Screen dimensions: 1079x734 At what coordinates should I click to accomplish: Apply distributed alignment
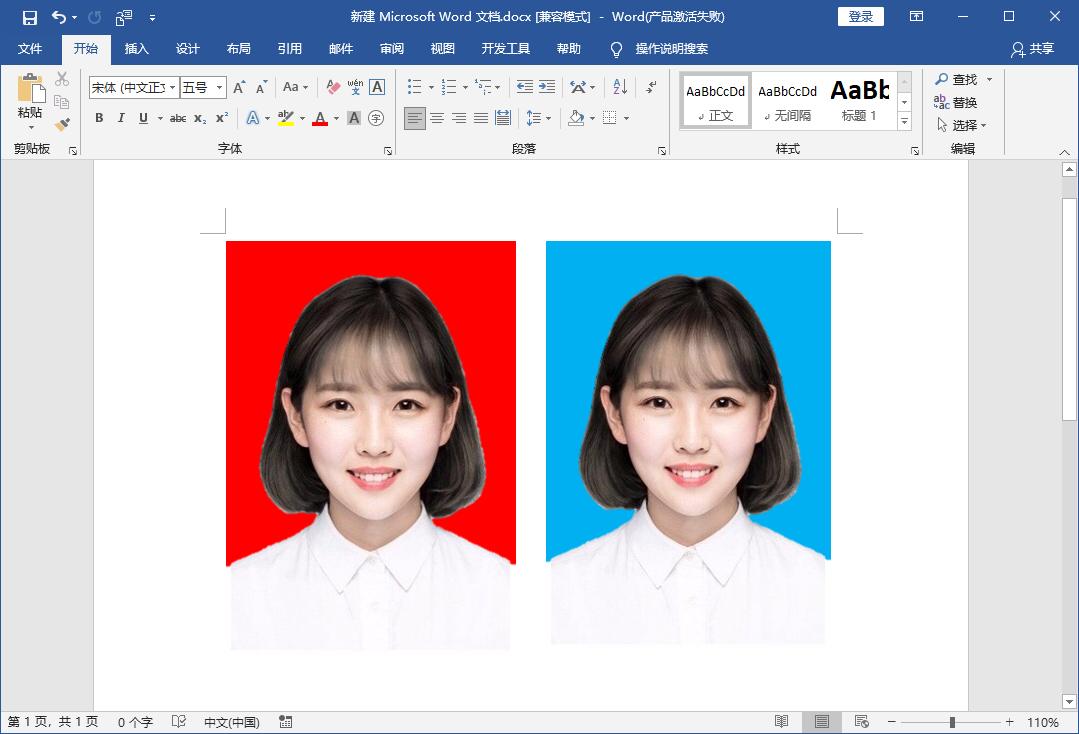pos(503,118)
